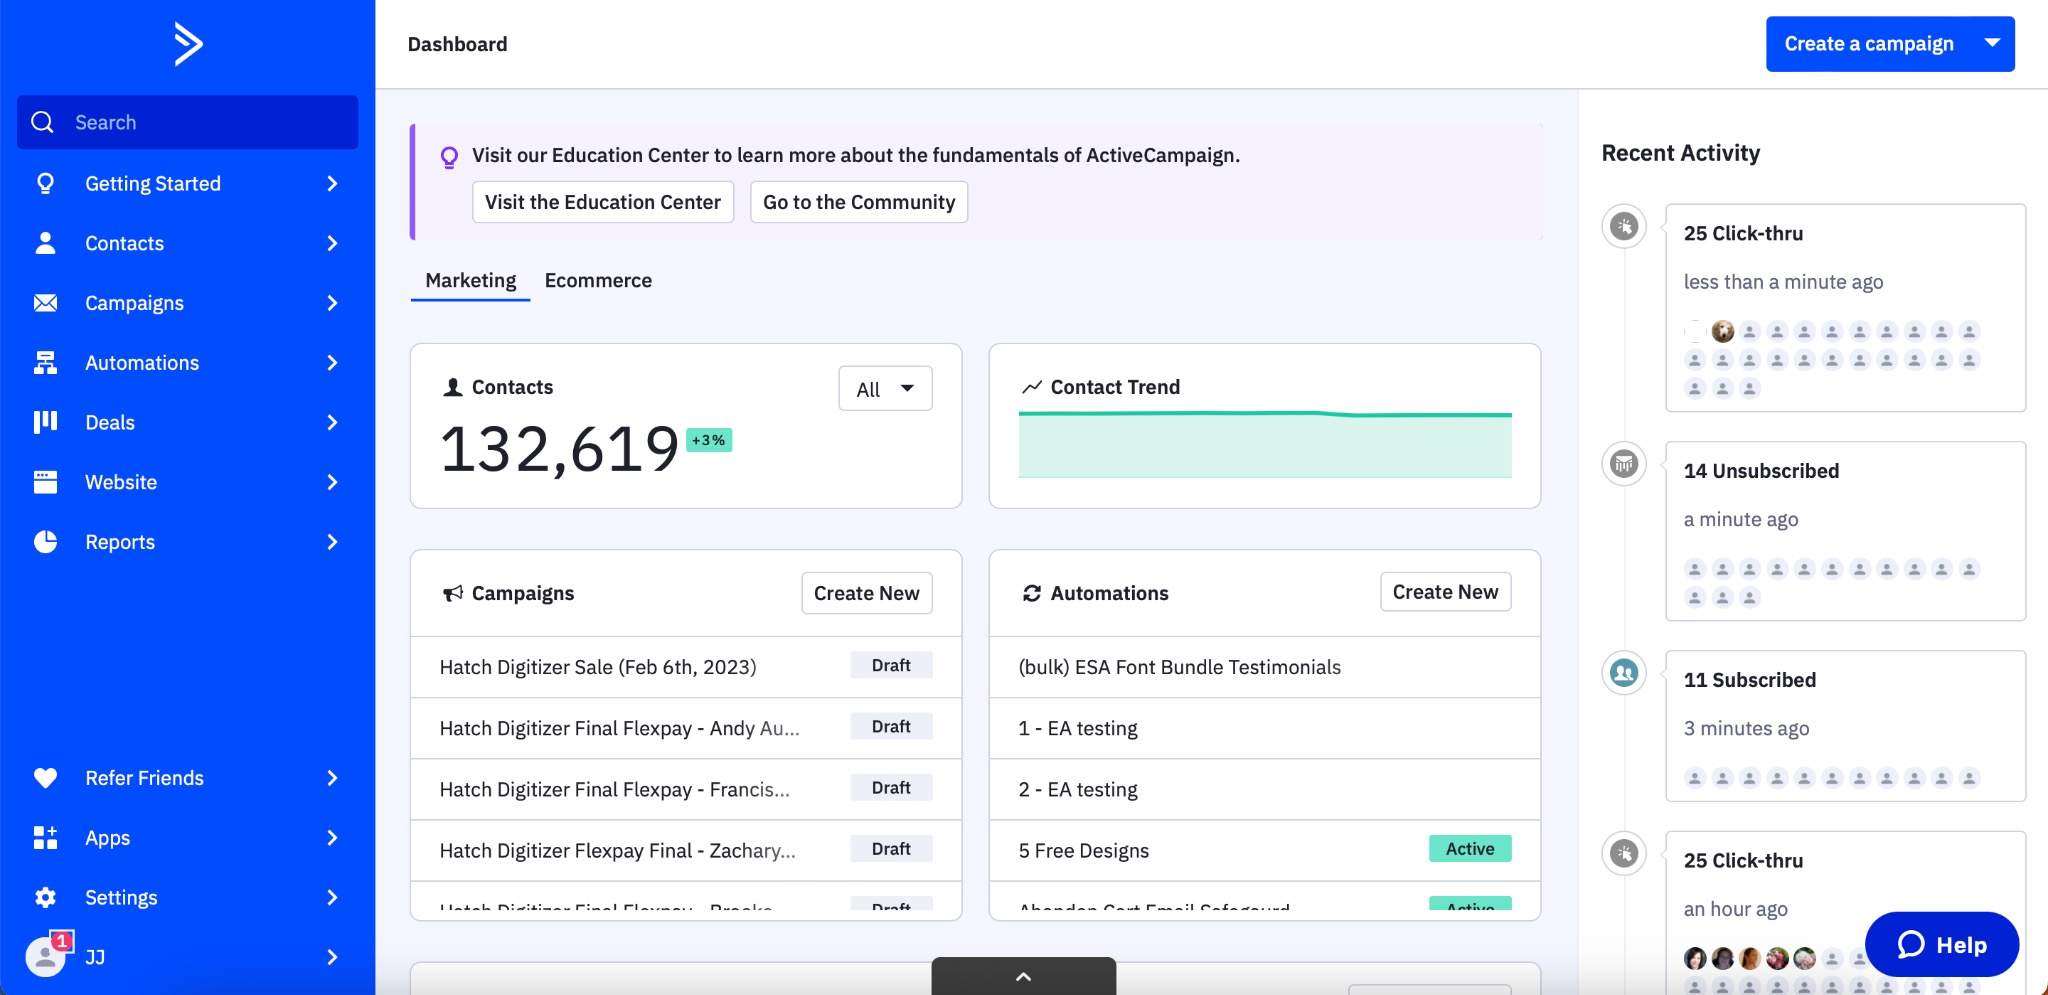
Task: Open the Apps menu item
Action: click(x=187, y=838)
